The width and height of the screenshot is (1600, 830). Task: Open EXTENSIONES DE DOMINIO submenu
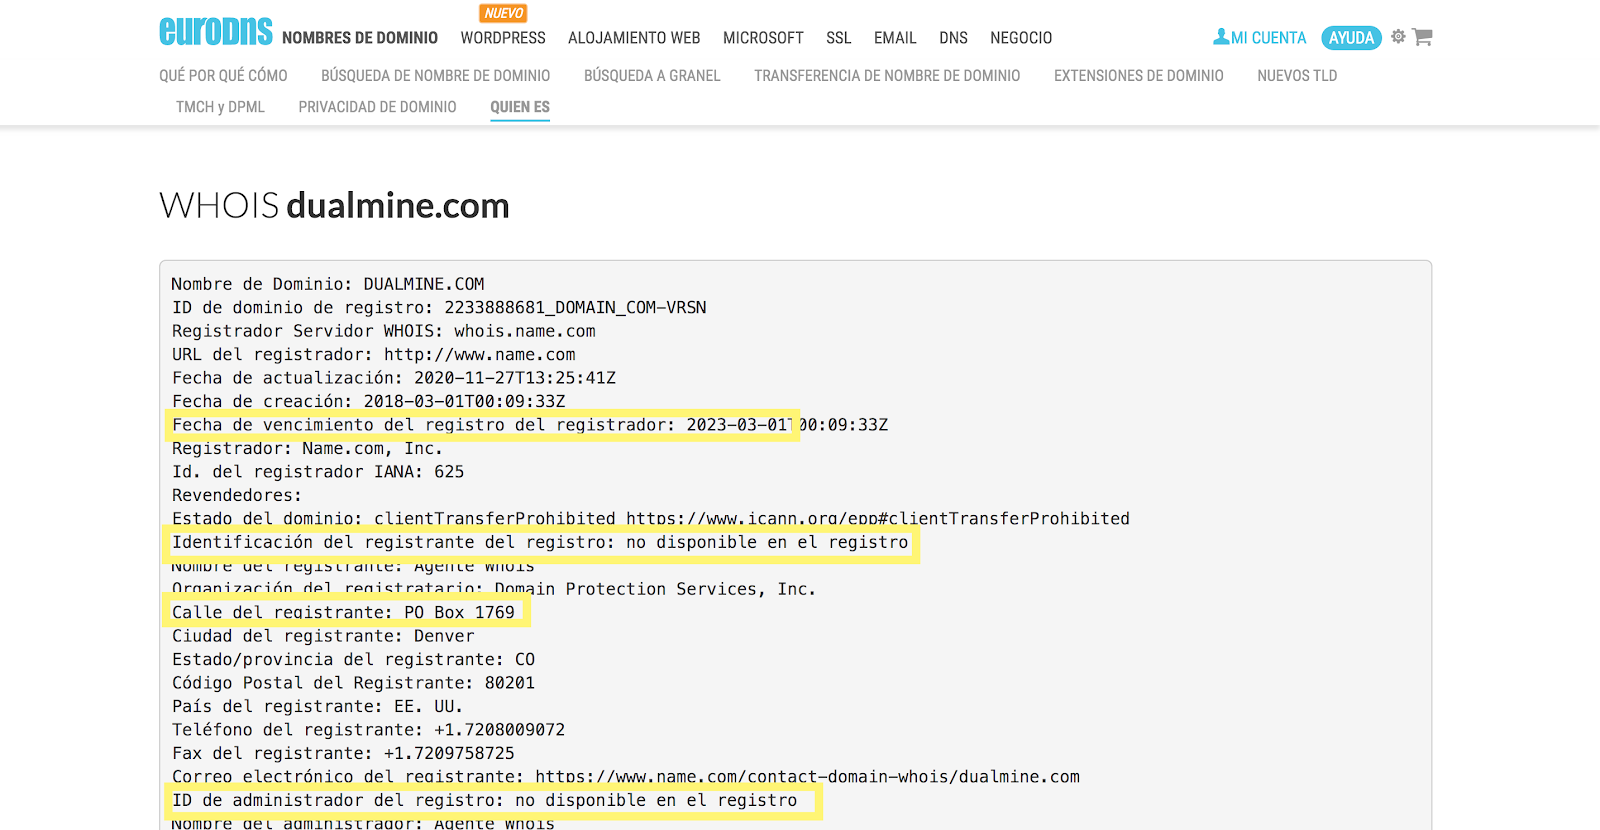click(1139, 76)
